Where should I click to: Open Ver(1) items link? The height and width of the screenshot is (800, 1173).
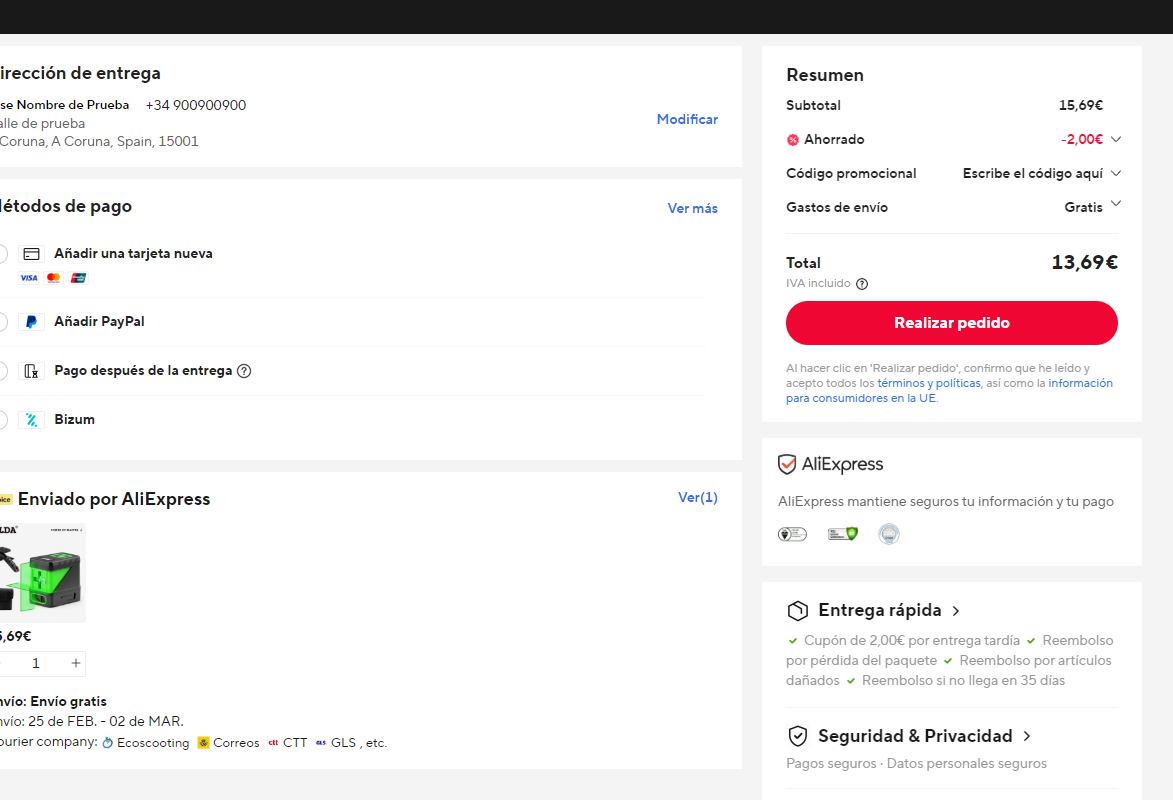[x=697, y=497]
